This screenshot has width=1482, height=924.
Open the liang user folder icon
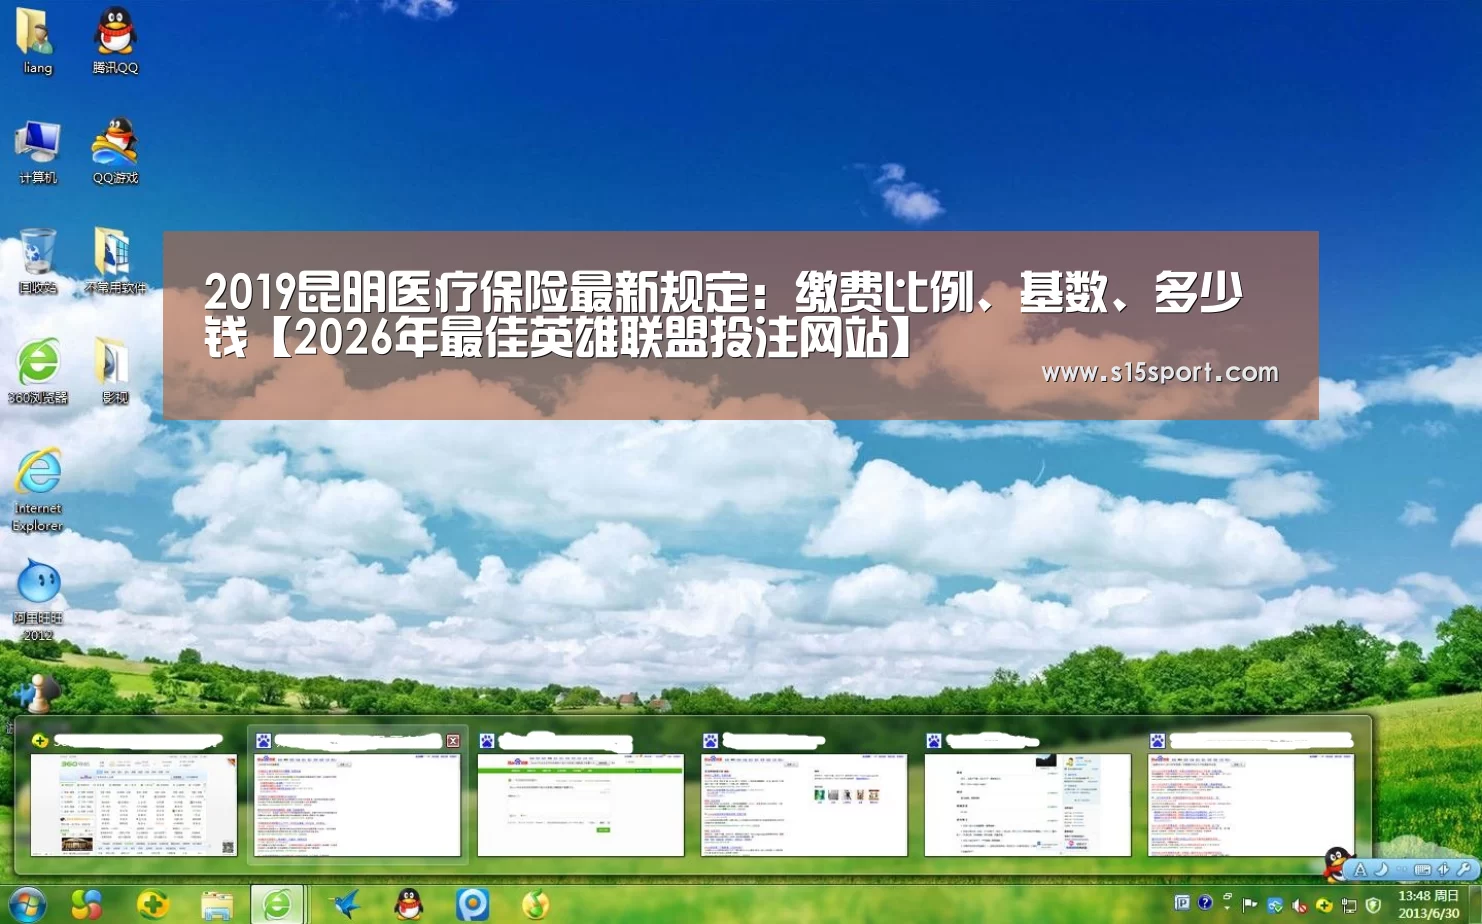(37, 40)
